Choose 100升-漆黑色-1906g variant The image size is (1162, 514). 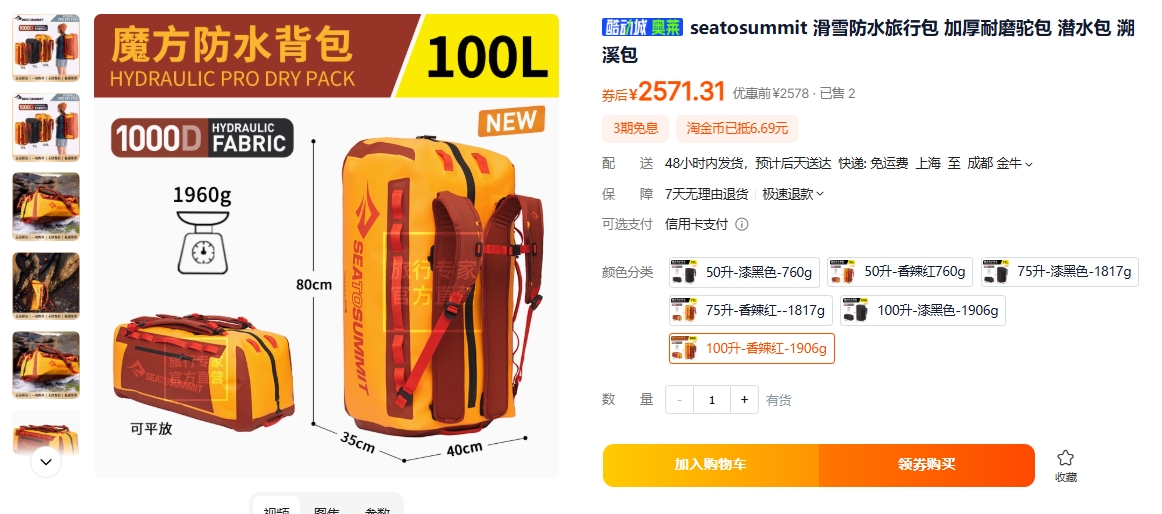[x=923, y=310]
